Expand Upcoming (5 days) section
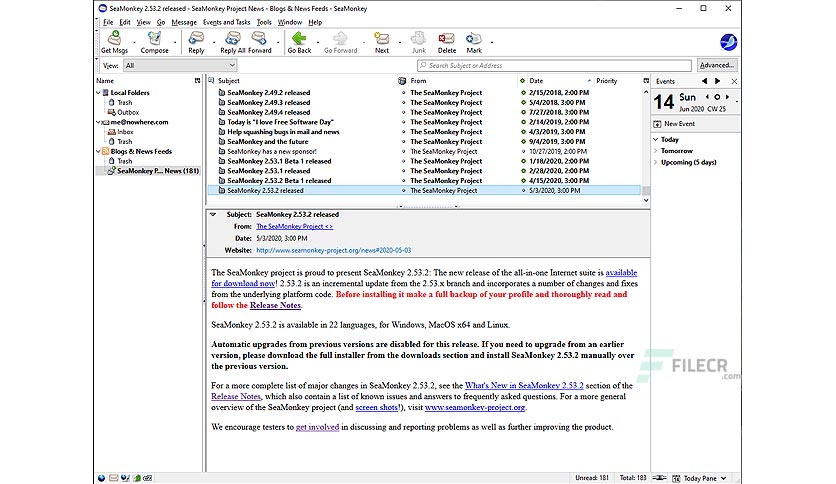 (656, 163)
